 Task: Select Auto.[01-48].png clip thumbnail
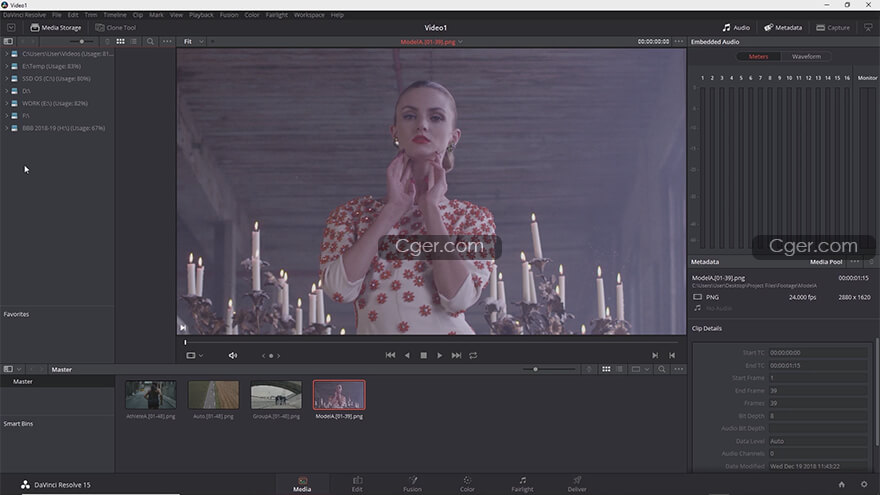click(213, 395)
